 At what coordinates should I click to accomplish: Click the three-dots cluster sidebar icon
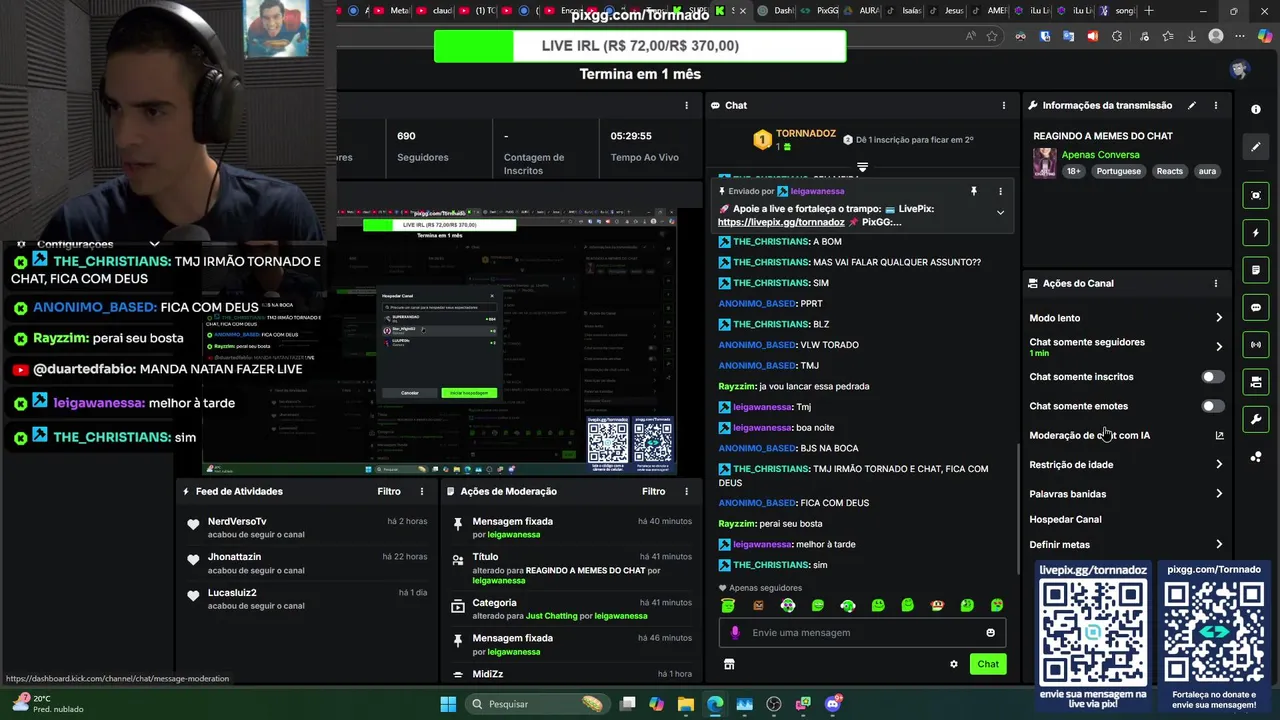point(1256,457)
